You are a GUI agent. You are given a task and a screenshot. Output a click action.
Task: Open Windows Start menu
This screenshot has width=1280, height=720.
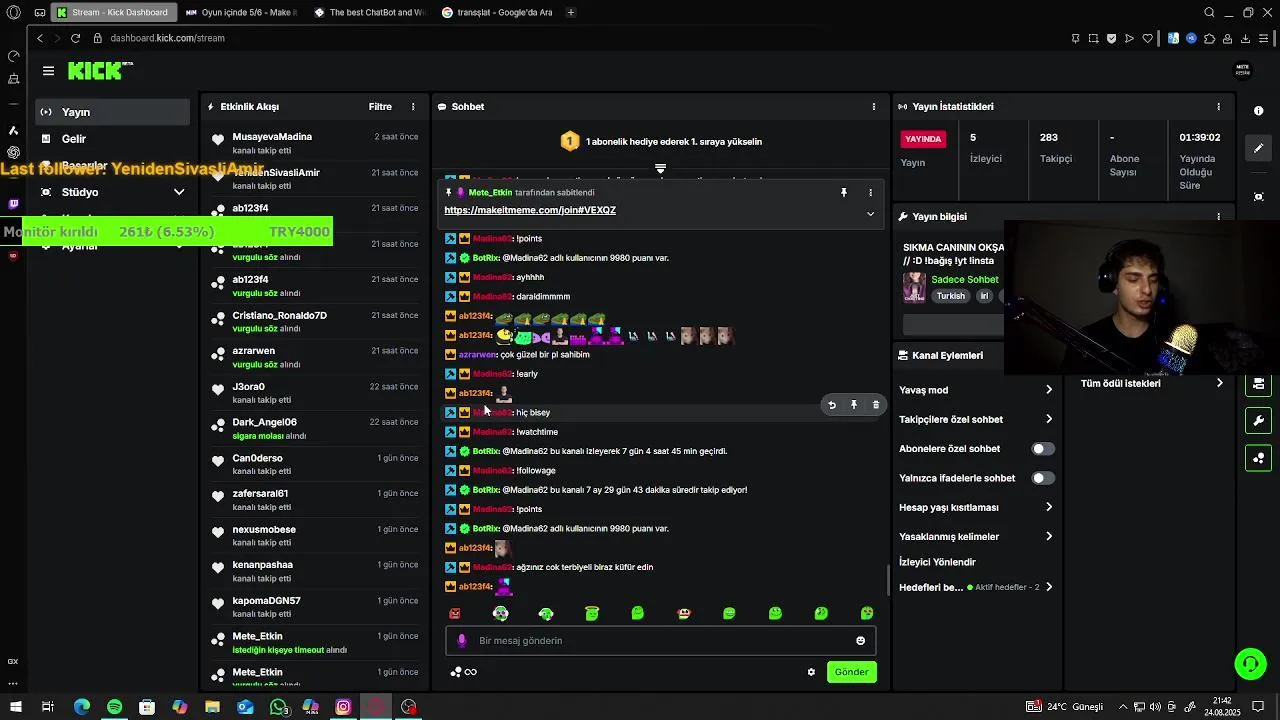(x=15, y=707)
